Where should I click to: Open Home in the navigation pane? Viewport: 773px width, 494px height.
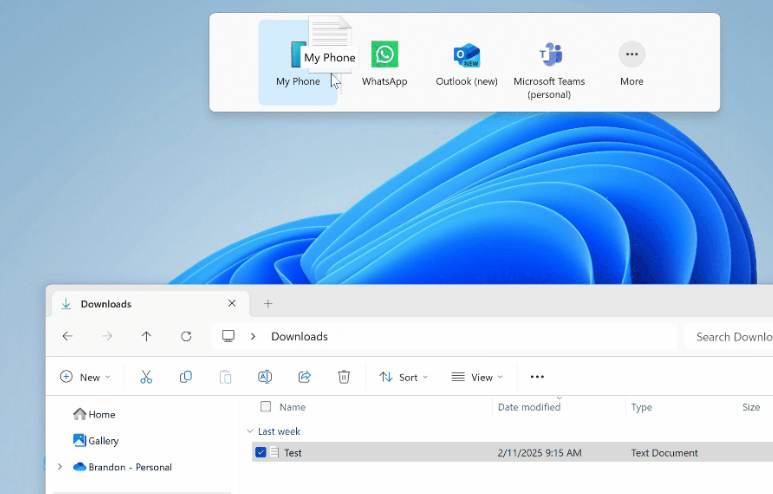94,414
